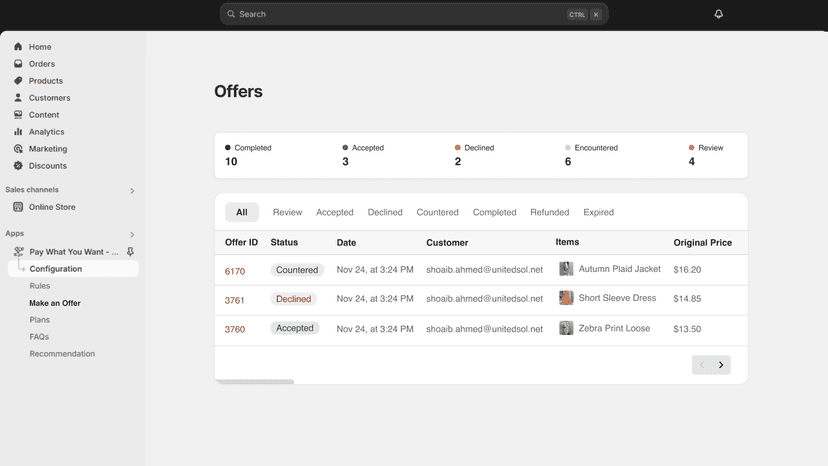Click the Home icon in sidebar
Screen dimensions: 828x466
pos(18,46)
